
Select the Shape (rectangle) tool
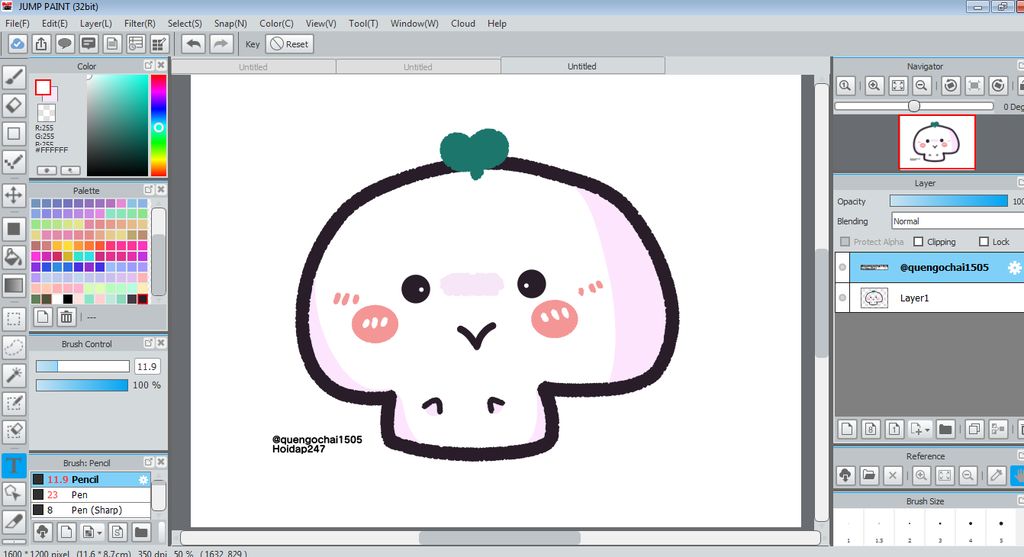[14, 134]
